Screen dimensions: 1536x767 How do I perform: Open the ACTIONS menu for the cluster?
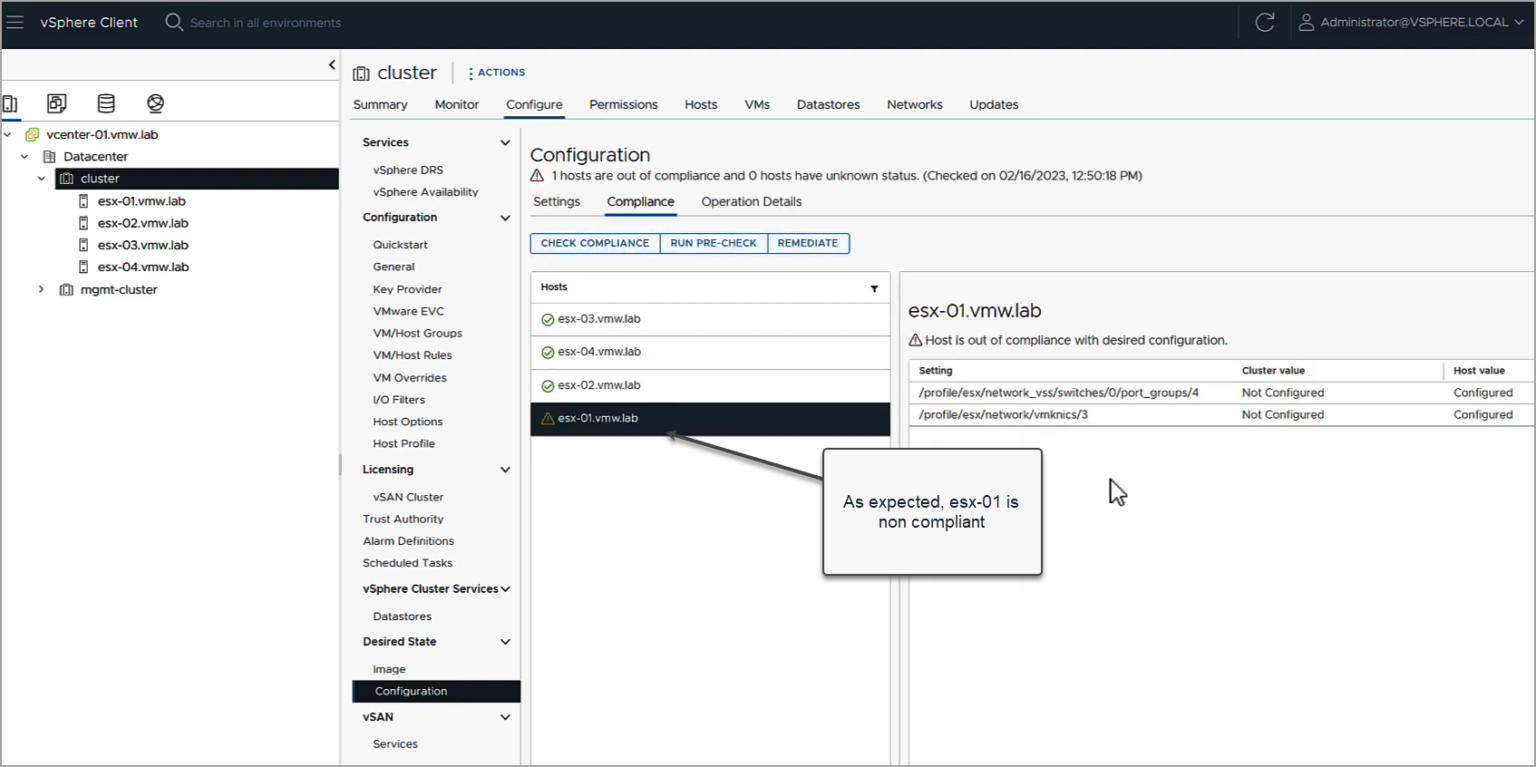point(496,72)
